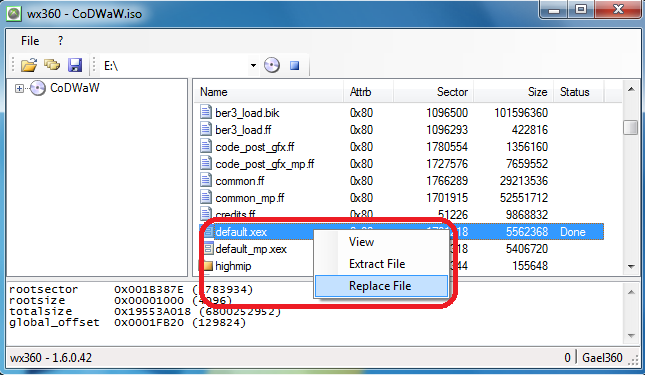The height and width of the screenshot is (375, 645).
Task: Click wx360 - 1.6.0.42 status text
Action: 51,358
